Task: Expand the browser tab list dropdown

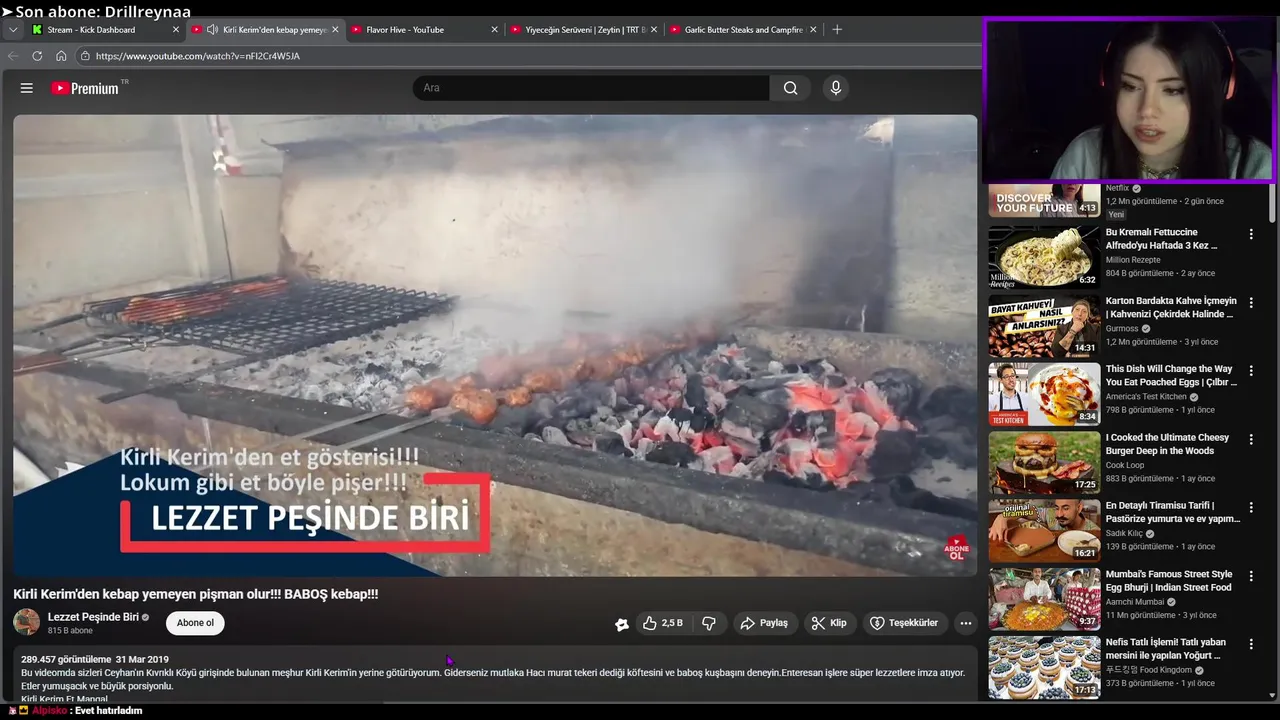Action: coord(13,30)
